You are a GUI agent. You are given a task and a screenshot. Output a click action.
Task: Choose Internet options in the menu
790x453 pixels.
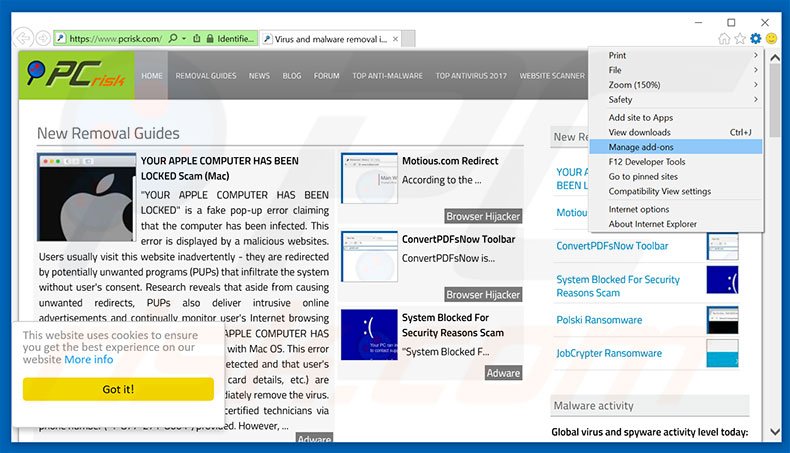639,209
